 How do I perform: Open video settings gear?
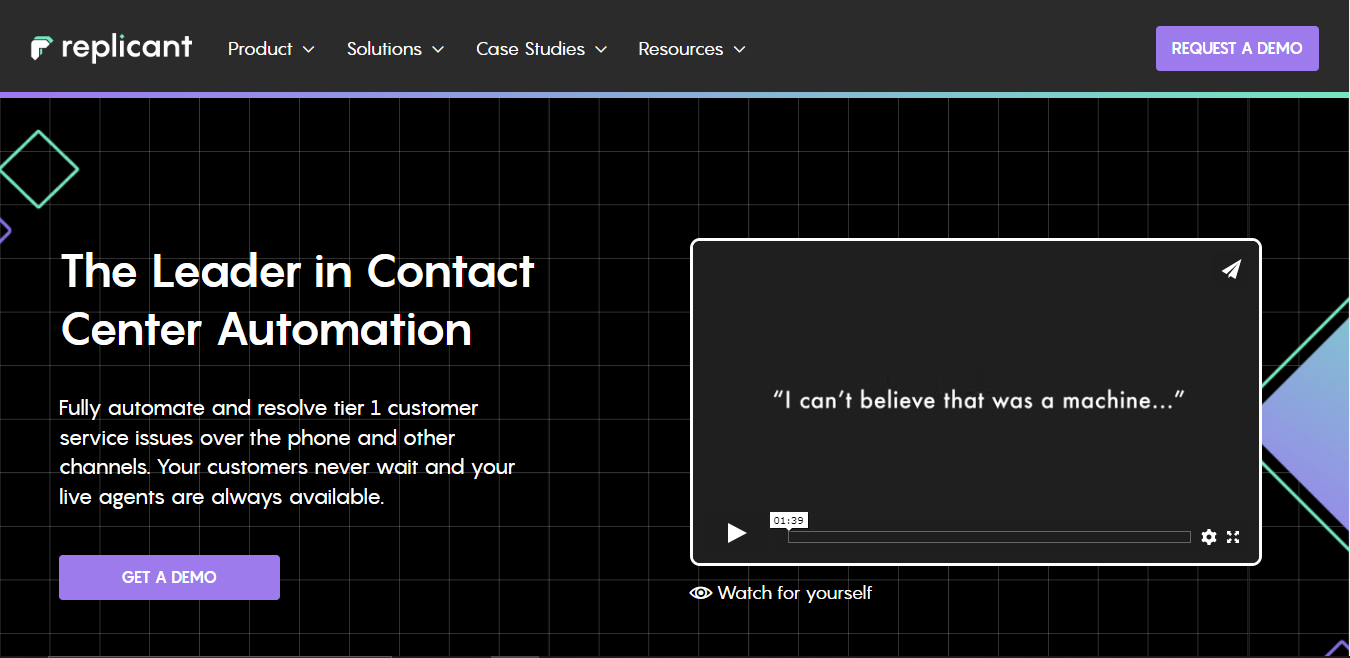click(x=1209, y=537)
